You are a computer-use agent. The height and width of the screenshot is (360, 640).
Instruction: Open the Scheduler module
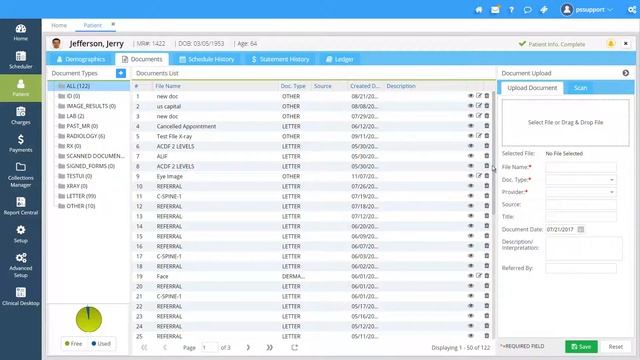tap(20, 60)
